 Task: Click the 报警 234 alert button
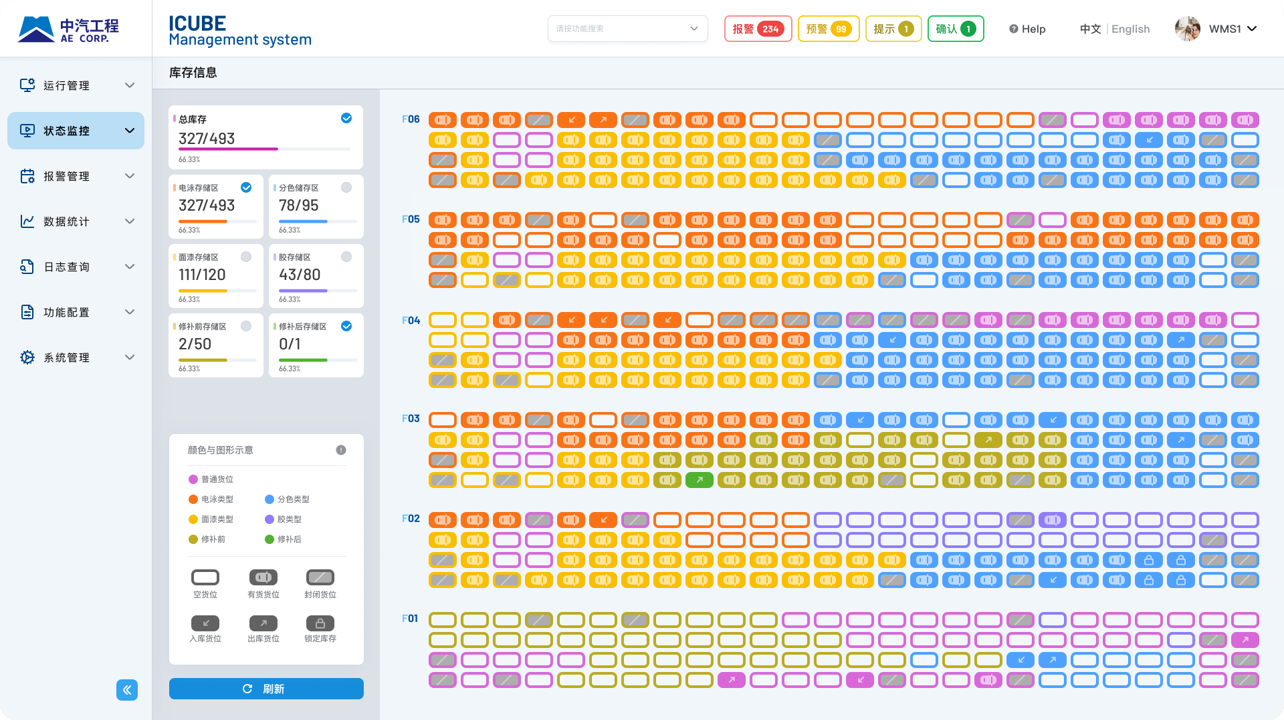[x=758, y=29]
